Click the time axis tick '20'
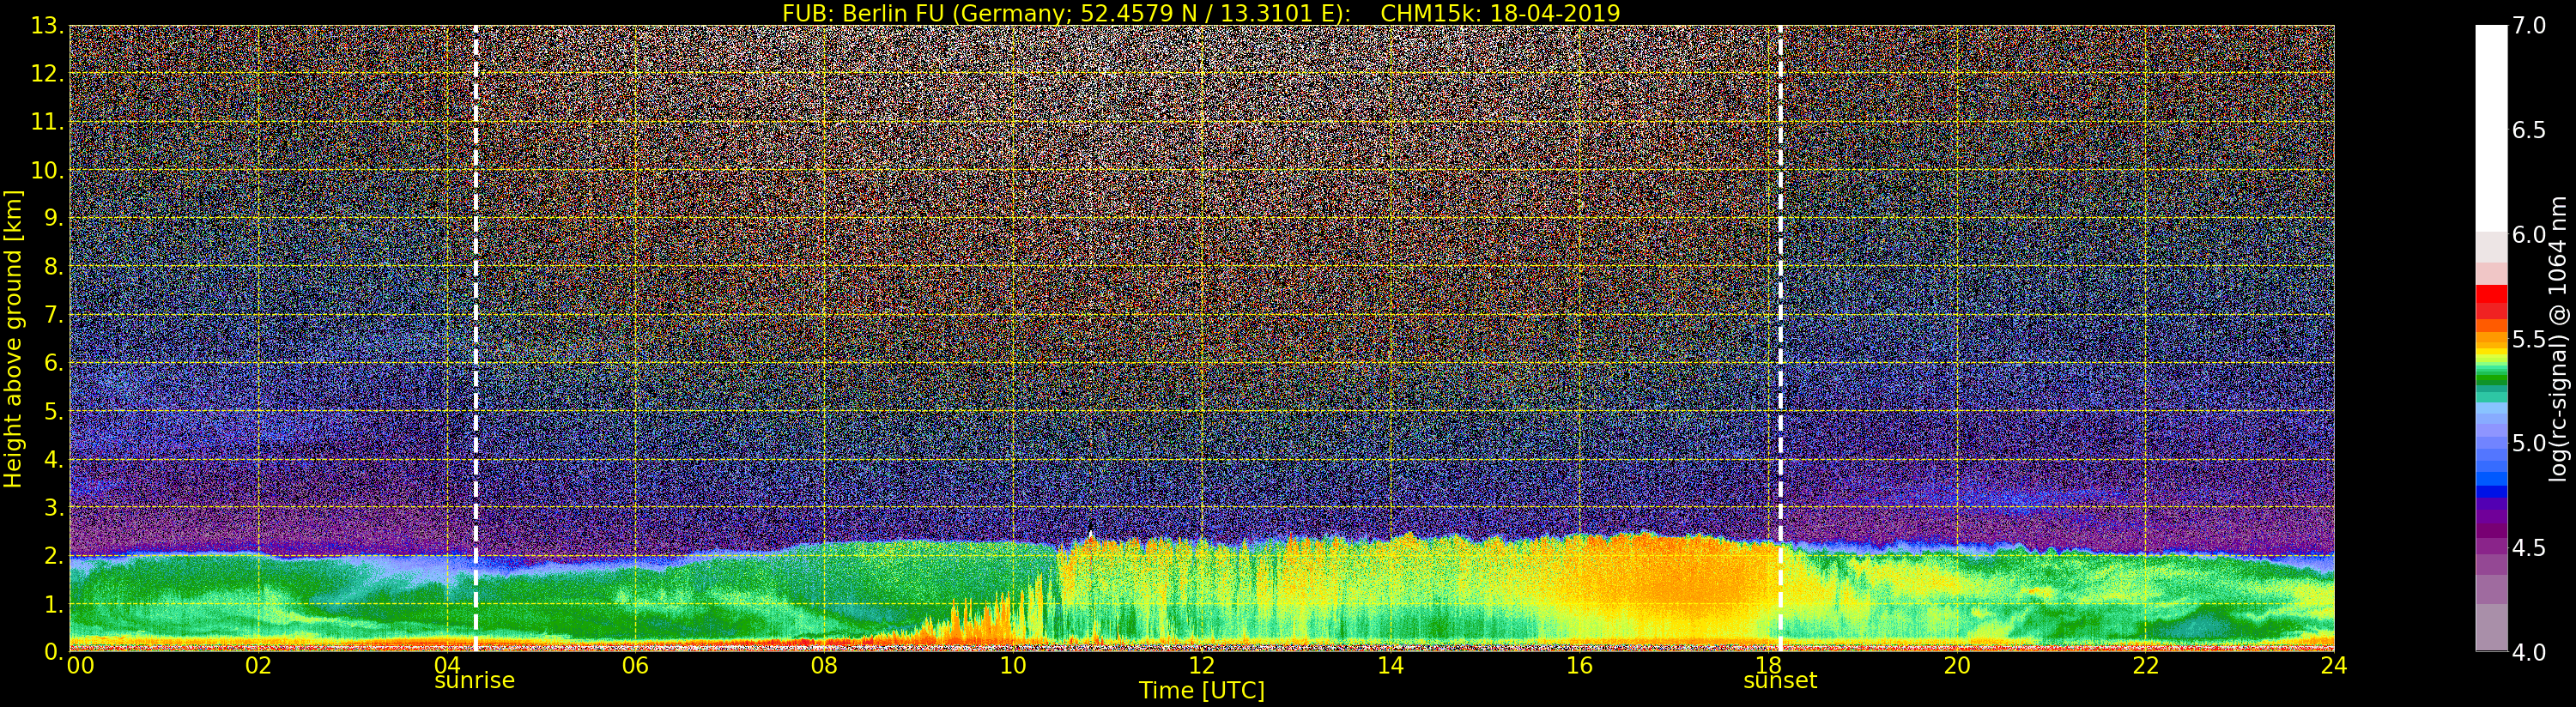Image resolution: width=2576 pixels, height=707 pixels. click(x=1956, y=666)
